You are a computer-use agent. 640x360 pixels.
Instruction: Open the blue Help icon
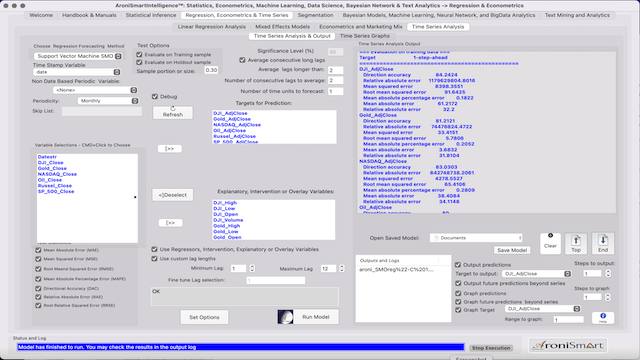[x=603, y=318]
